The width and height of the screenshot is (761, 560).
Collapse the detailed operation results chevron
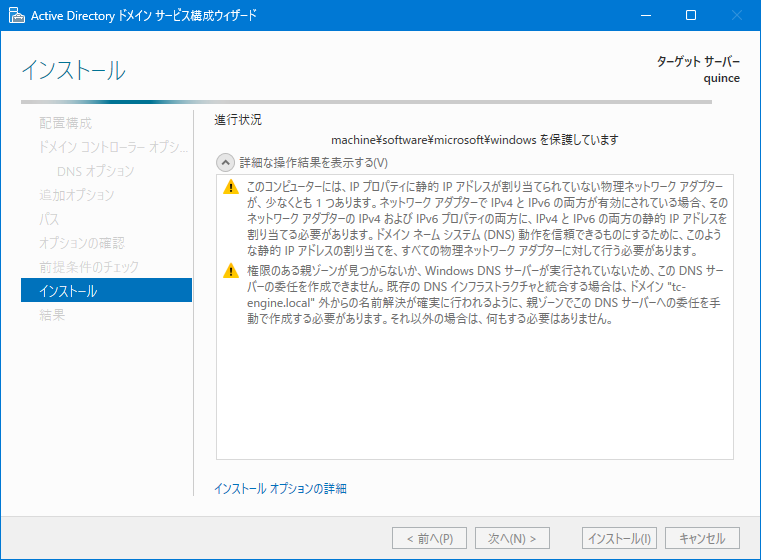click(225, 163)
